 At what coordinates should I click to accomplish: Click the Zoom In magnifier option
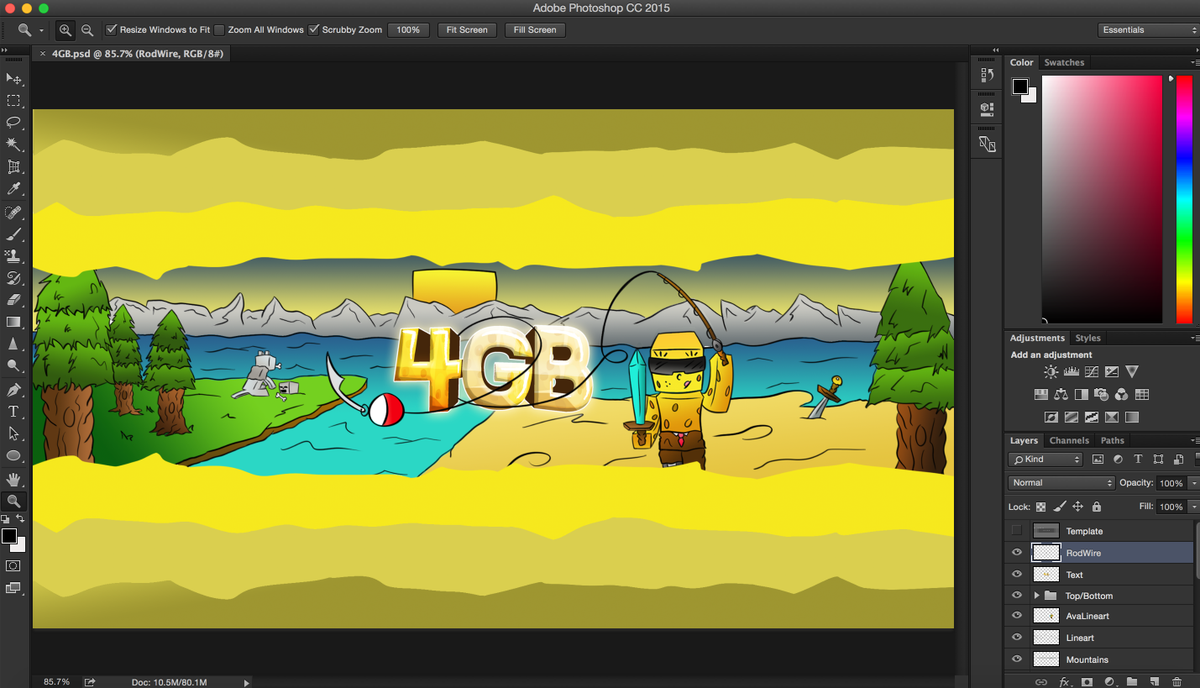[x=67, y=30]
